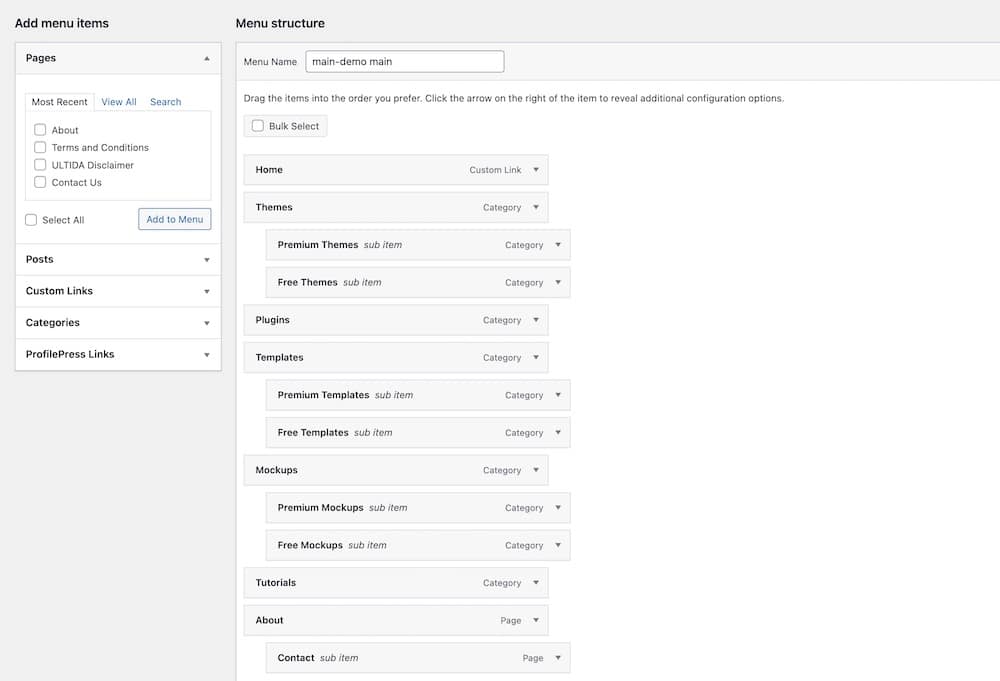Select the Plugins menu item title

click(272, 320)
